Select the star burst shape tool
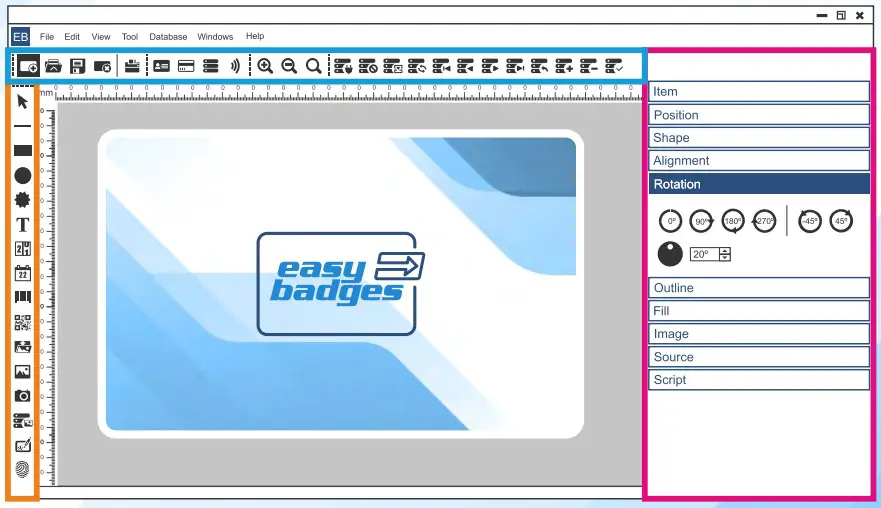 pyautogui.click(x=22, y=199)
